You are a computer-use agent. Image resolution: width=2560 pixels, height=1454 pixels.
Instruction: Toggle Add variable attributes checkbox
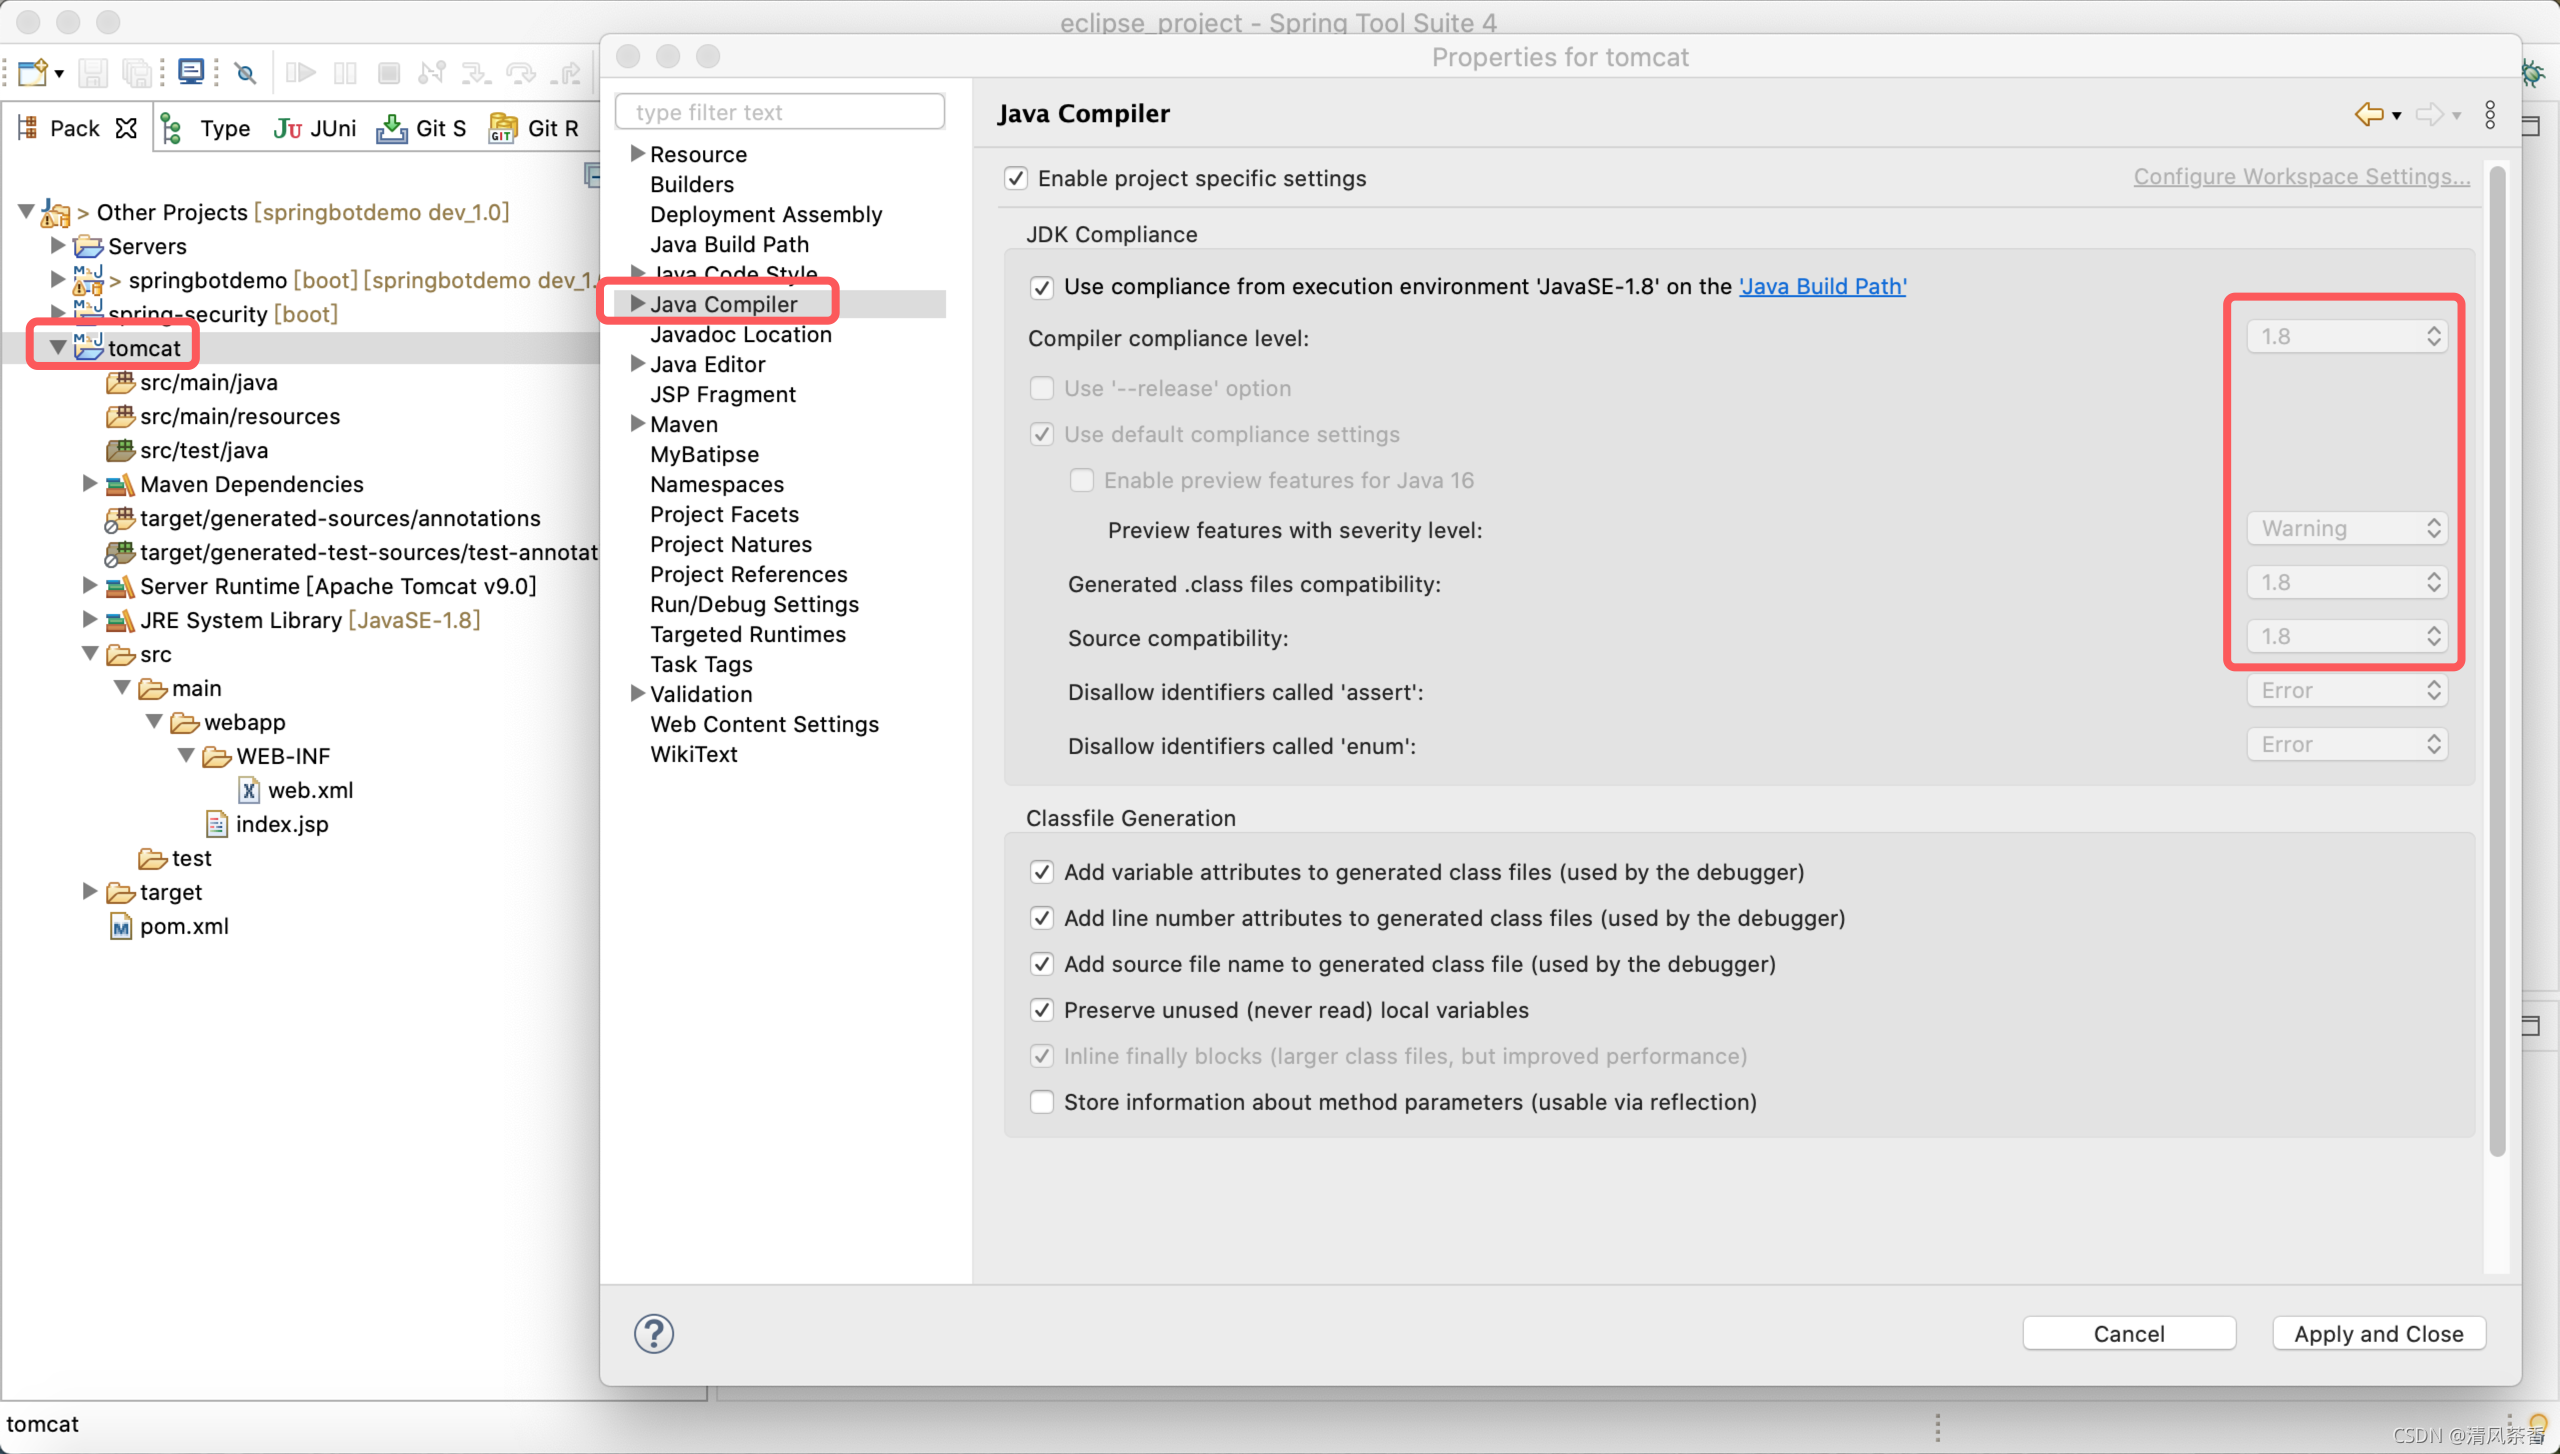(1042, 872)
